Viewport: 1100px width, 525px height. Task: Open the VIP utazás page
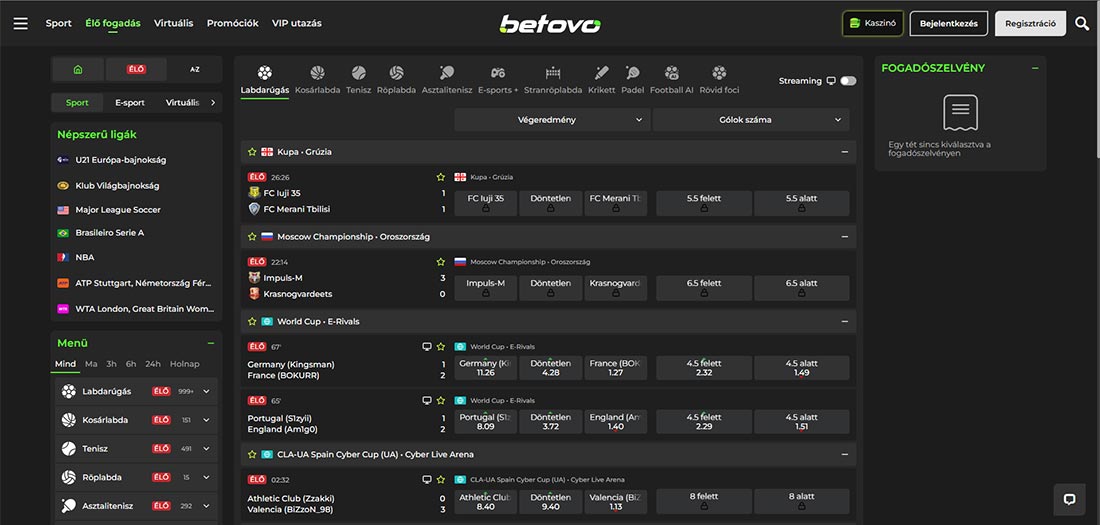[x=297, y=23]
